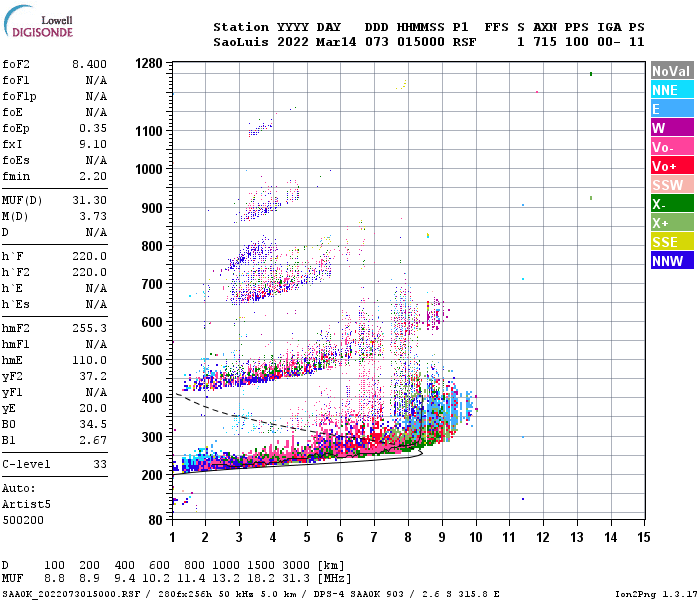Click the h`F2 value 220.0
This screenshot has width=700, height=600.
[90, 272]
